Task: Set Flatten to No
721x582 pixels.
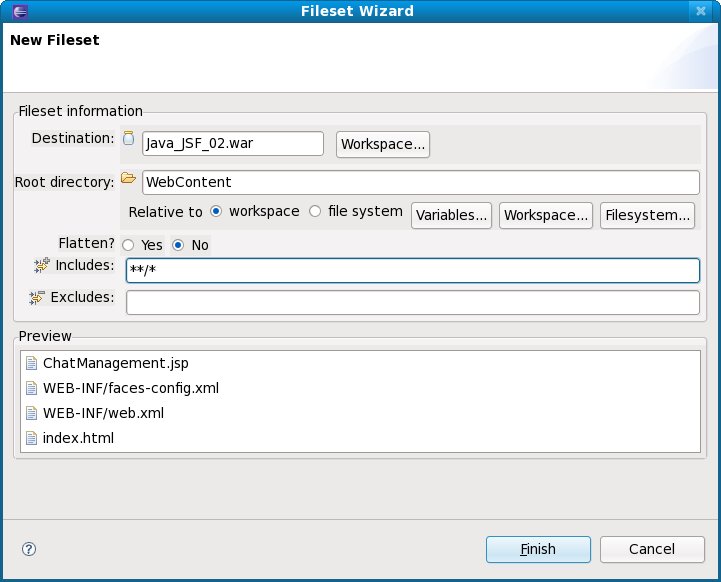Action: point(178,245)
